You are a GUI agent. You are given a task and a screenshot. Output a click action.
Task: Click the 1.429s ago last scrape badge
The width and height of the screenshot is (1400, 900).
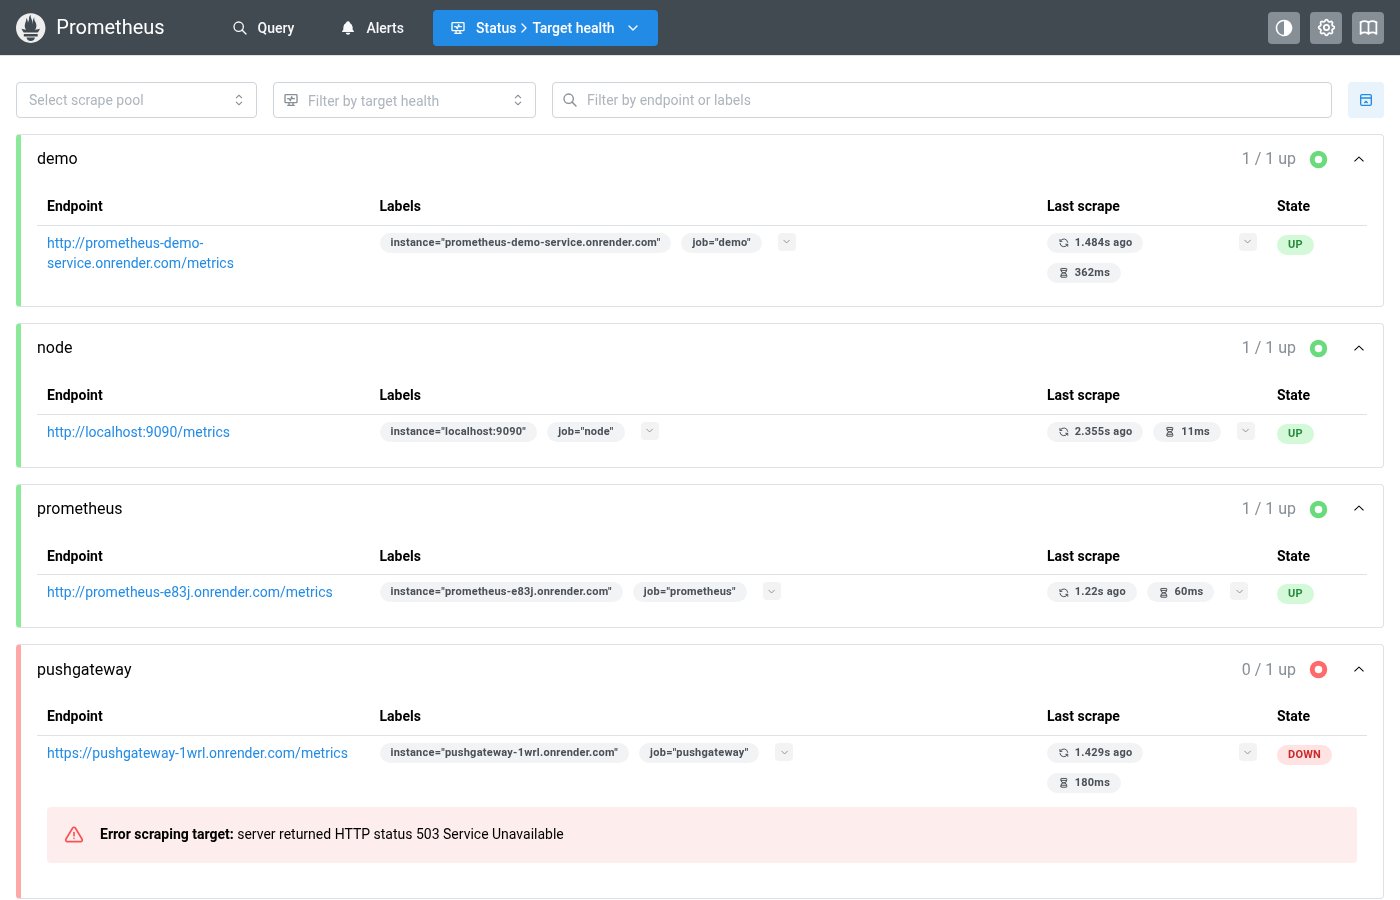point(1095,752)
